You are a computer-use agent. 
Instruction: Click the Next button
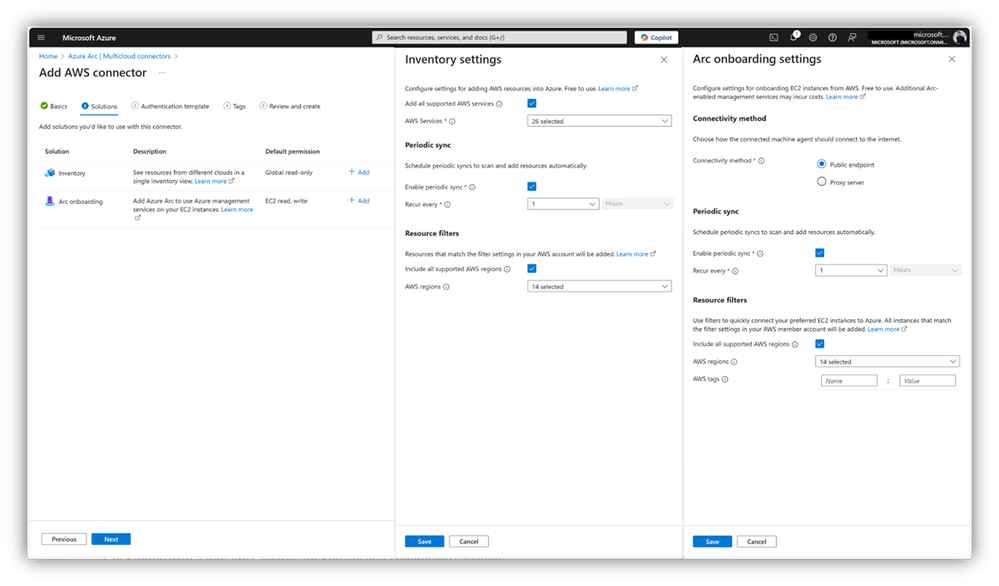point(111,540)
